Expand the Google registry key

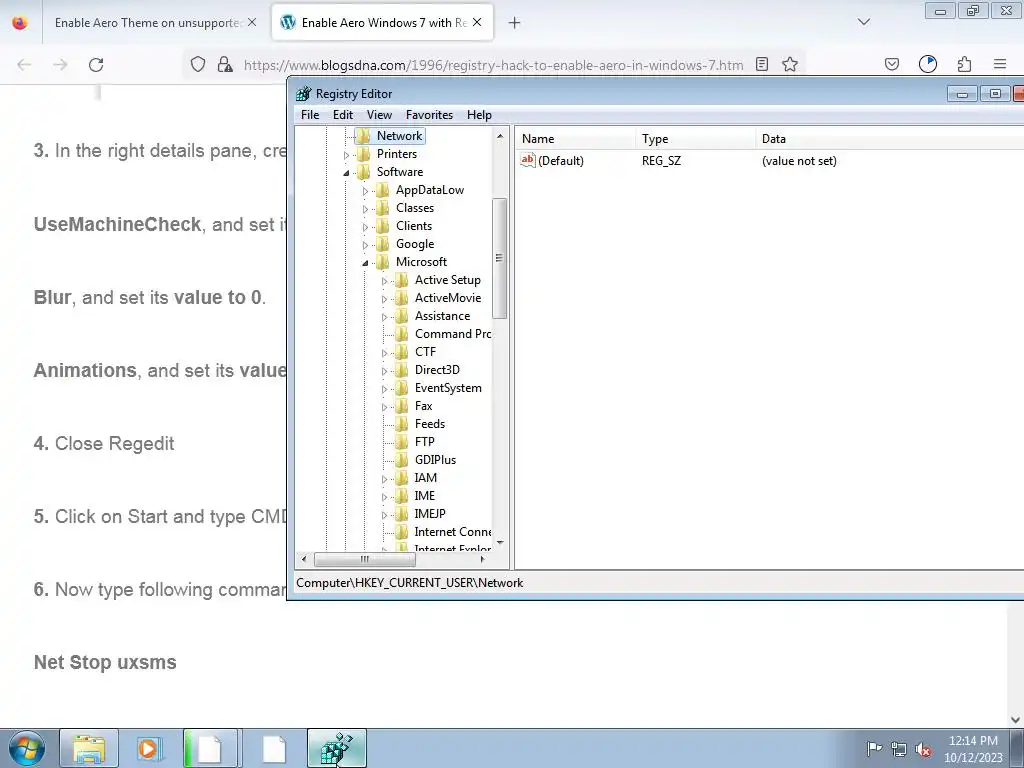[366, 245]
